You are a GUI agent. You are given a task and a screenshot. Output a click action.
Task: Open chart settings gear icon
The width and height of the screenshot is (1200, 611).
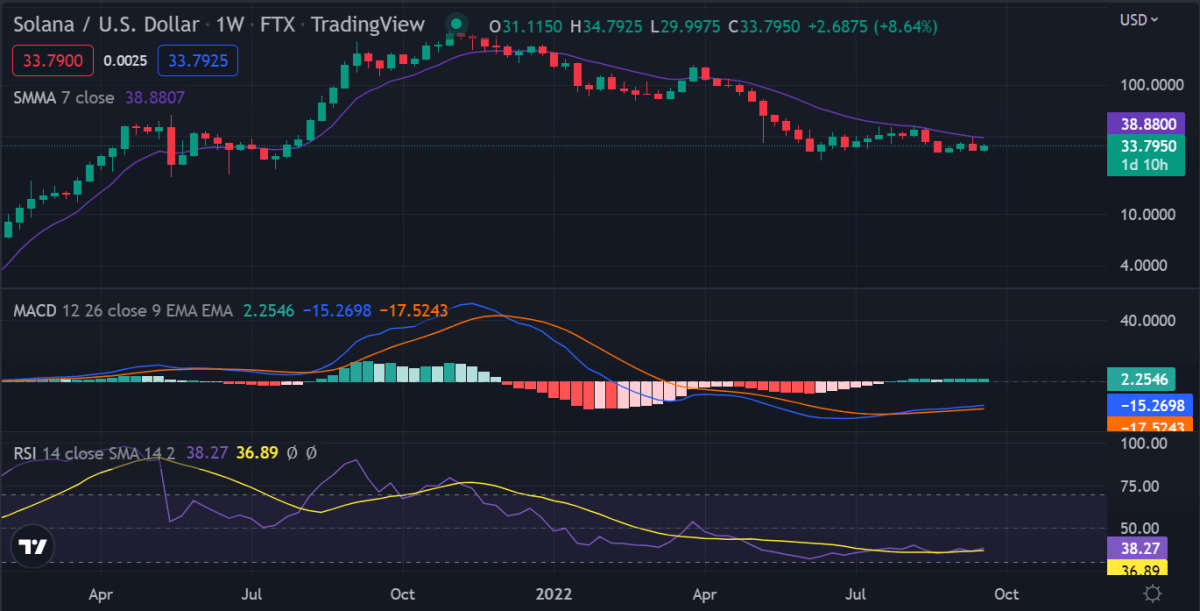pyautogui.click(x=1153, y=594)
